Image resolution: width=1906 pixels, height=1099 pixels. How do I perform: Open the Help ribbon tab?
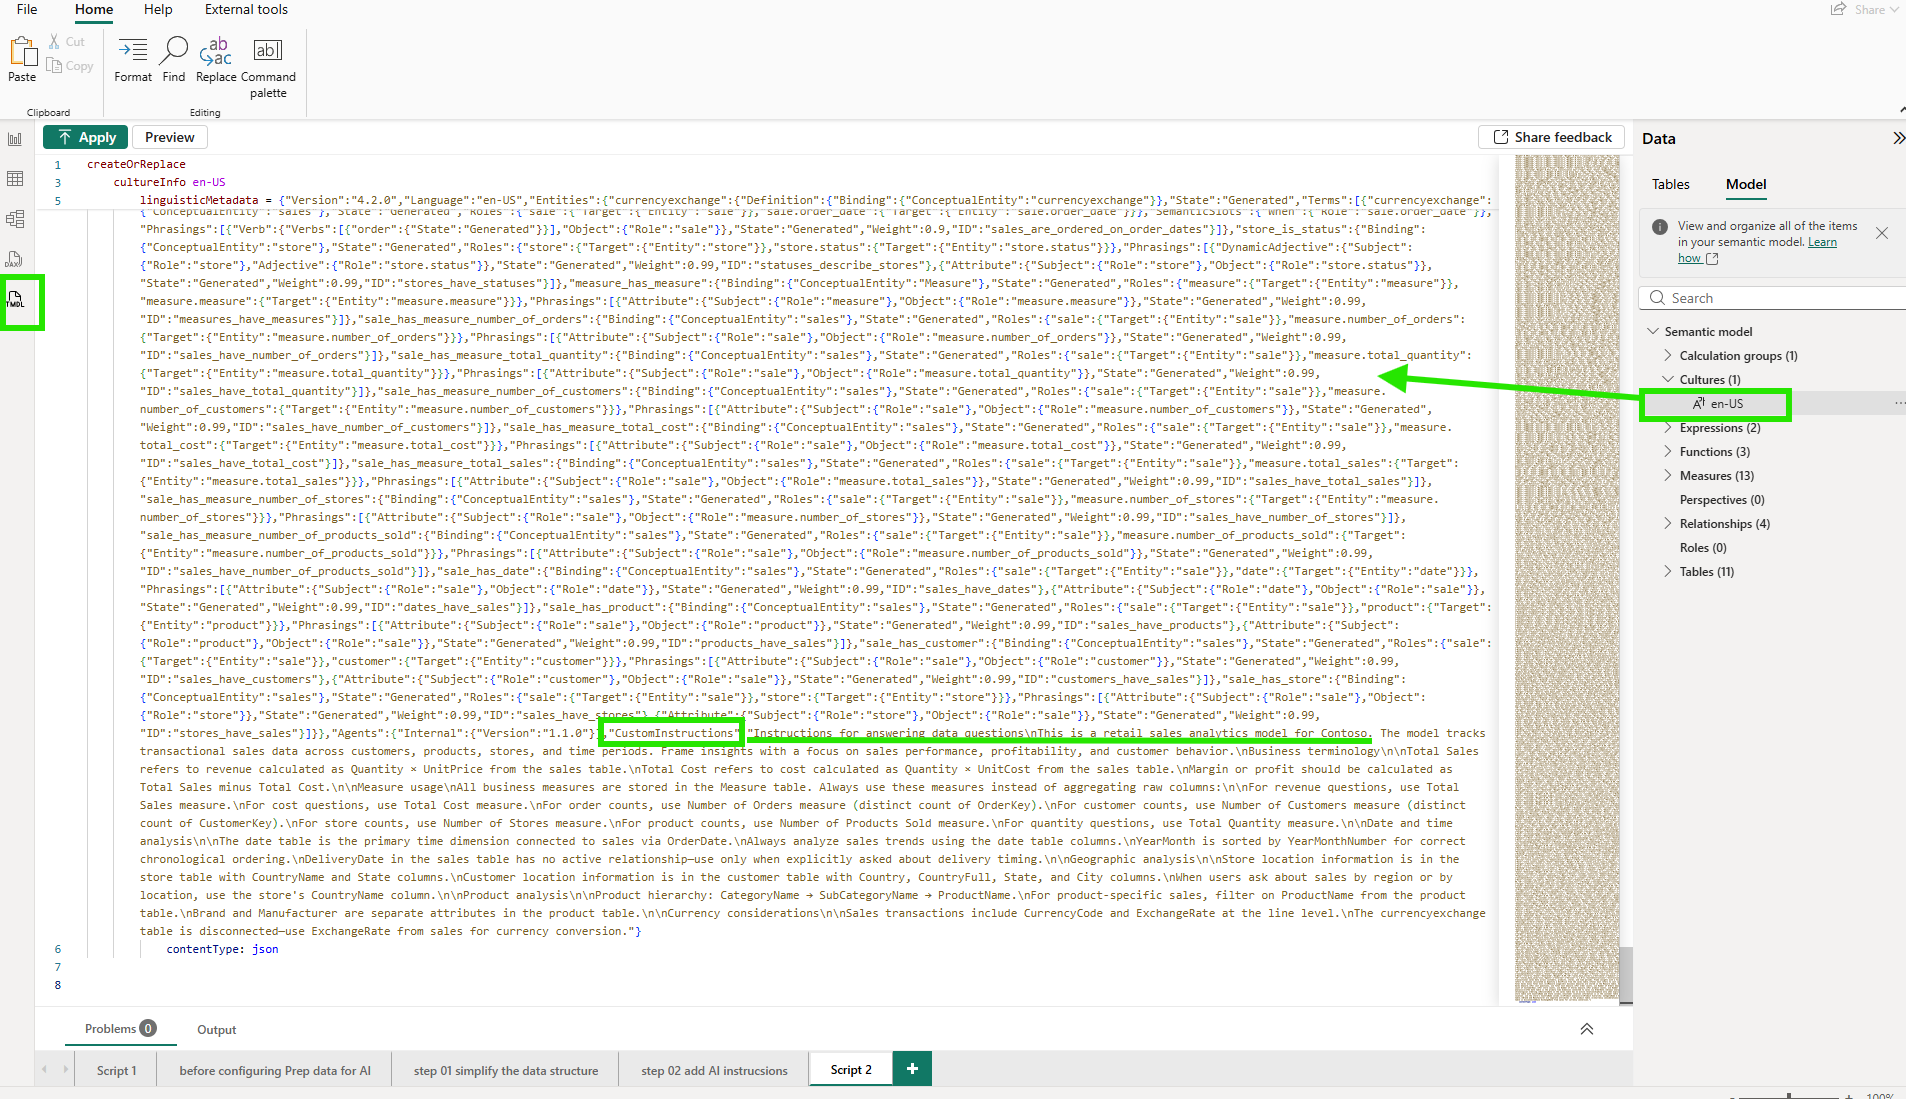158,9
